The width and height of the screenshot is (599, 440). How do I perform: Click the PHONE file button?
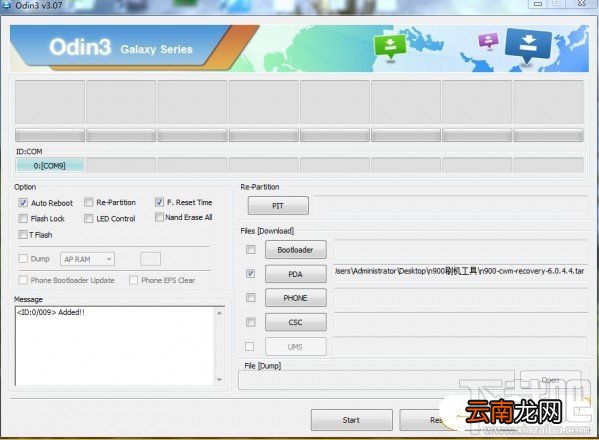(296, 298)
